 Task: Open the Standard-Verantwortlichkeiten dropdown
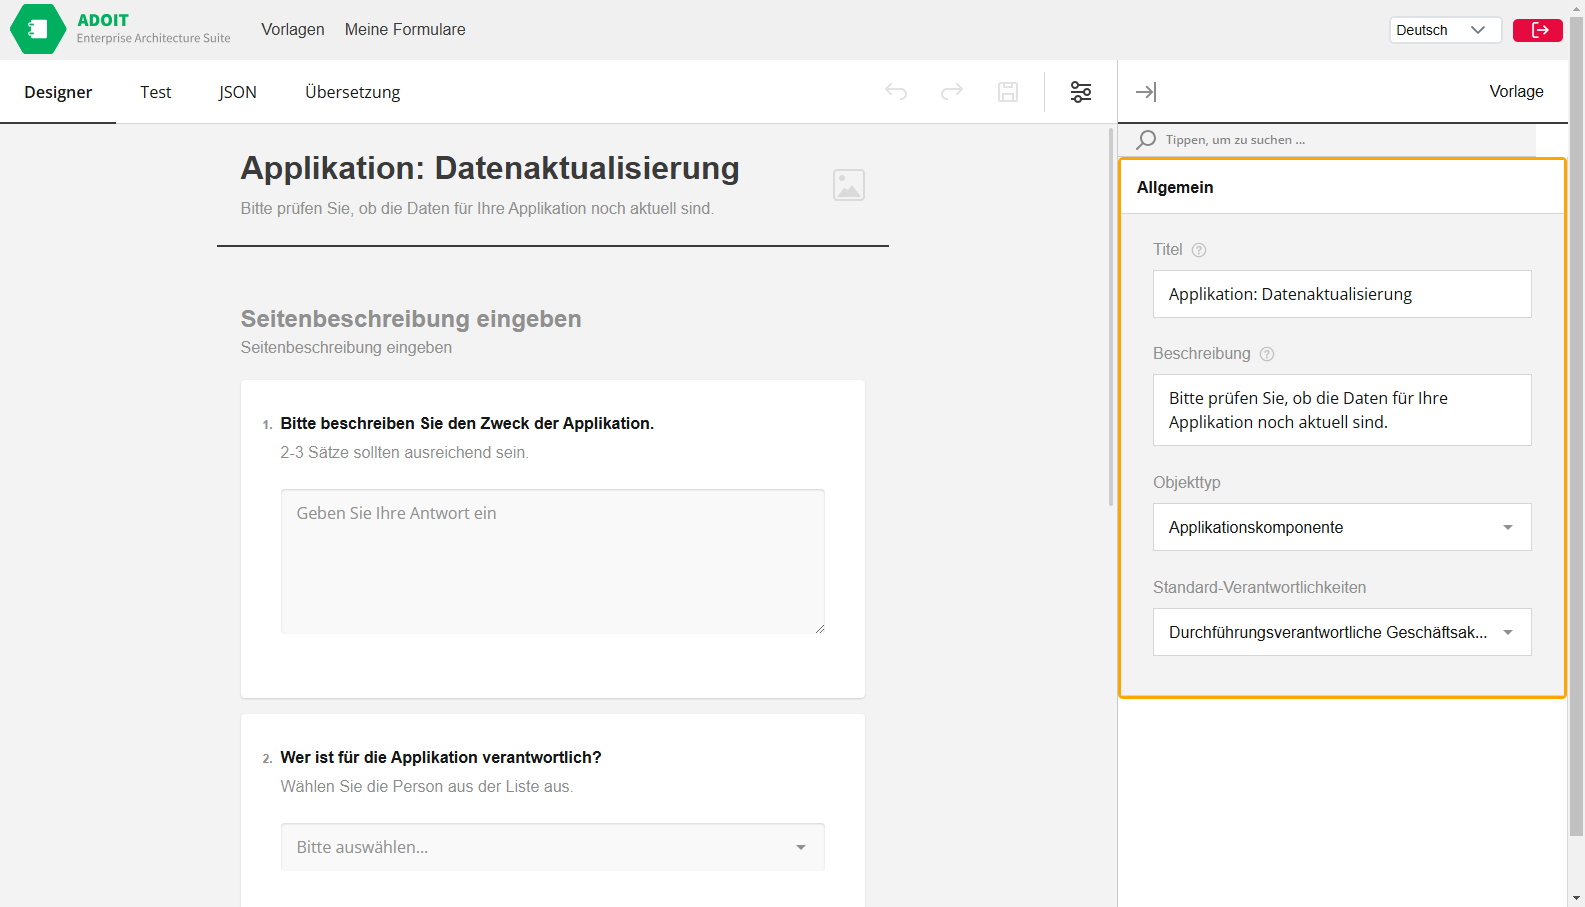tap(1342, 632)
